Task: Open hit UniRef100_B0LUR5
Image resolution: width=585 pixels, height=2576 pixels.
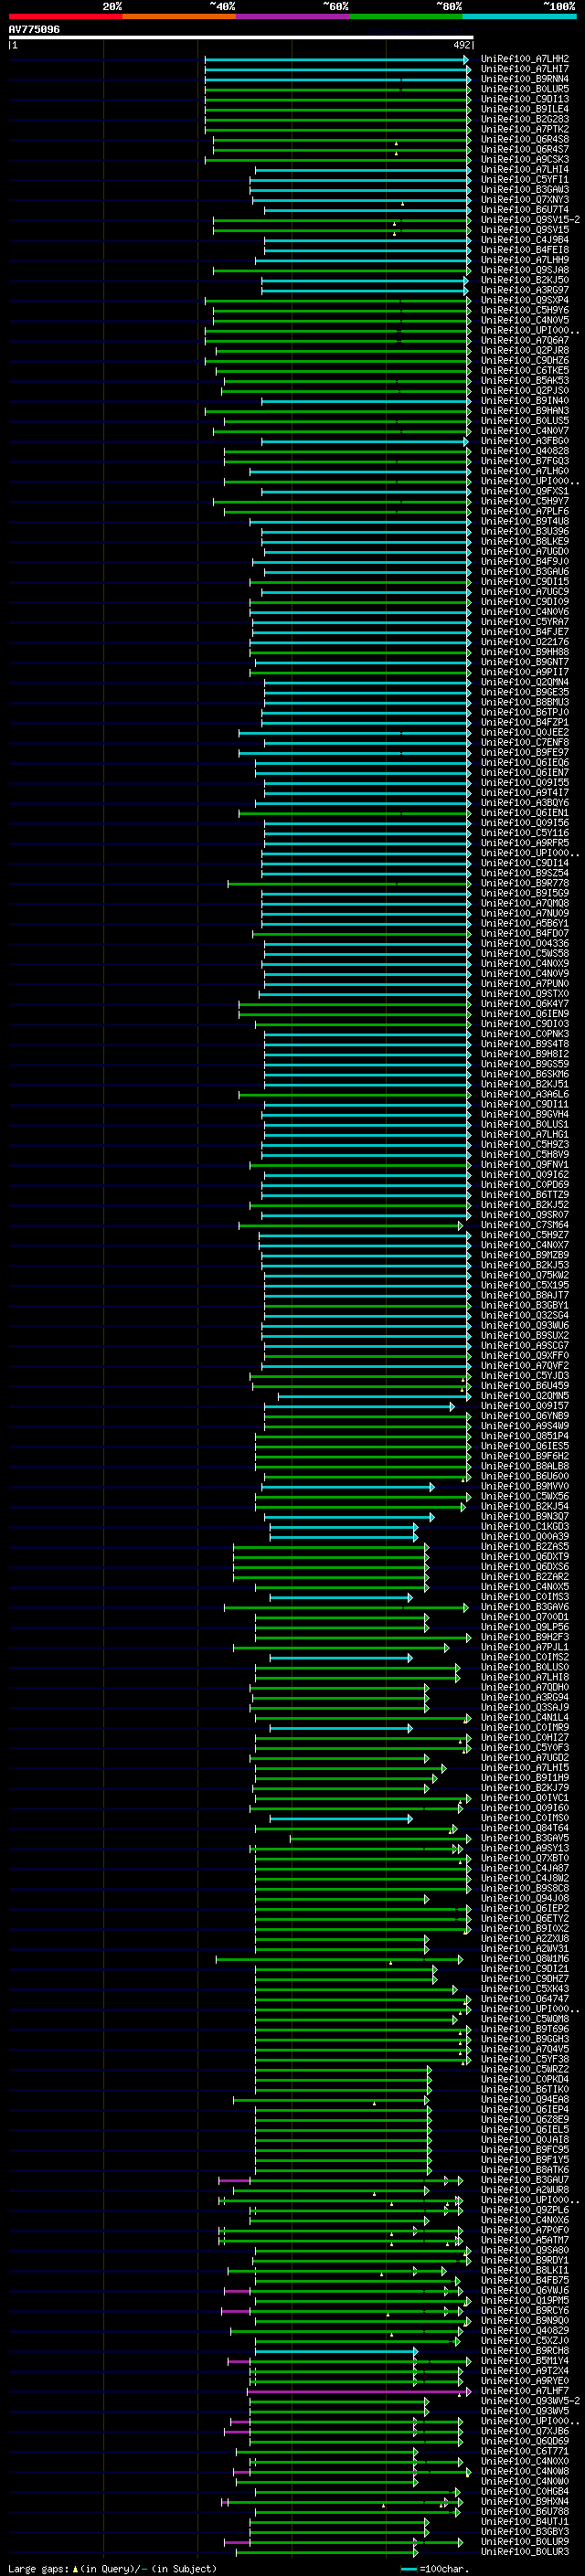Action: pos(525,89)
